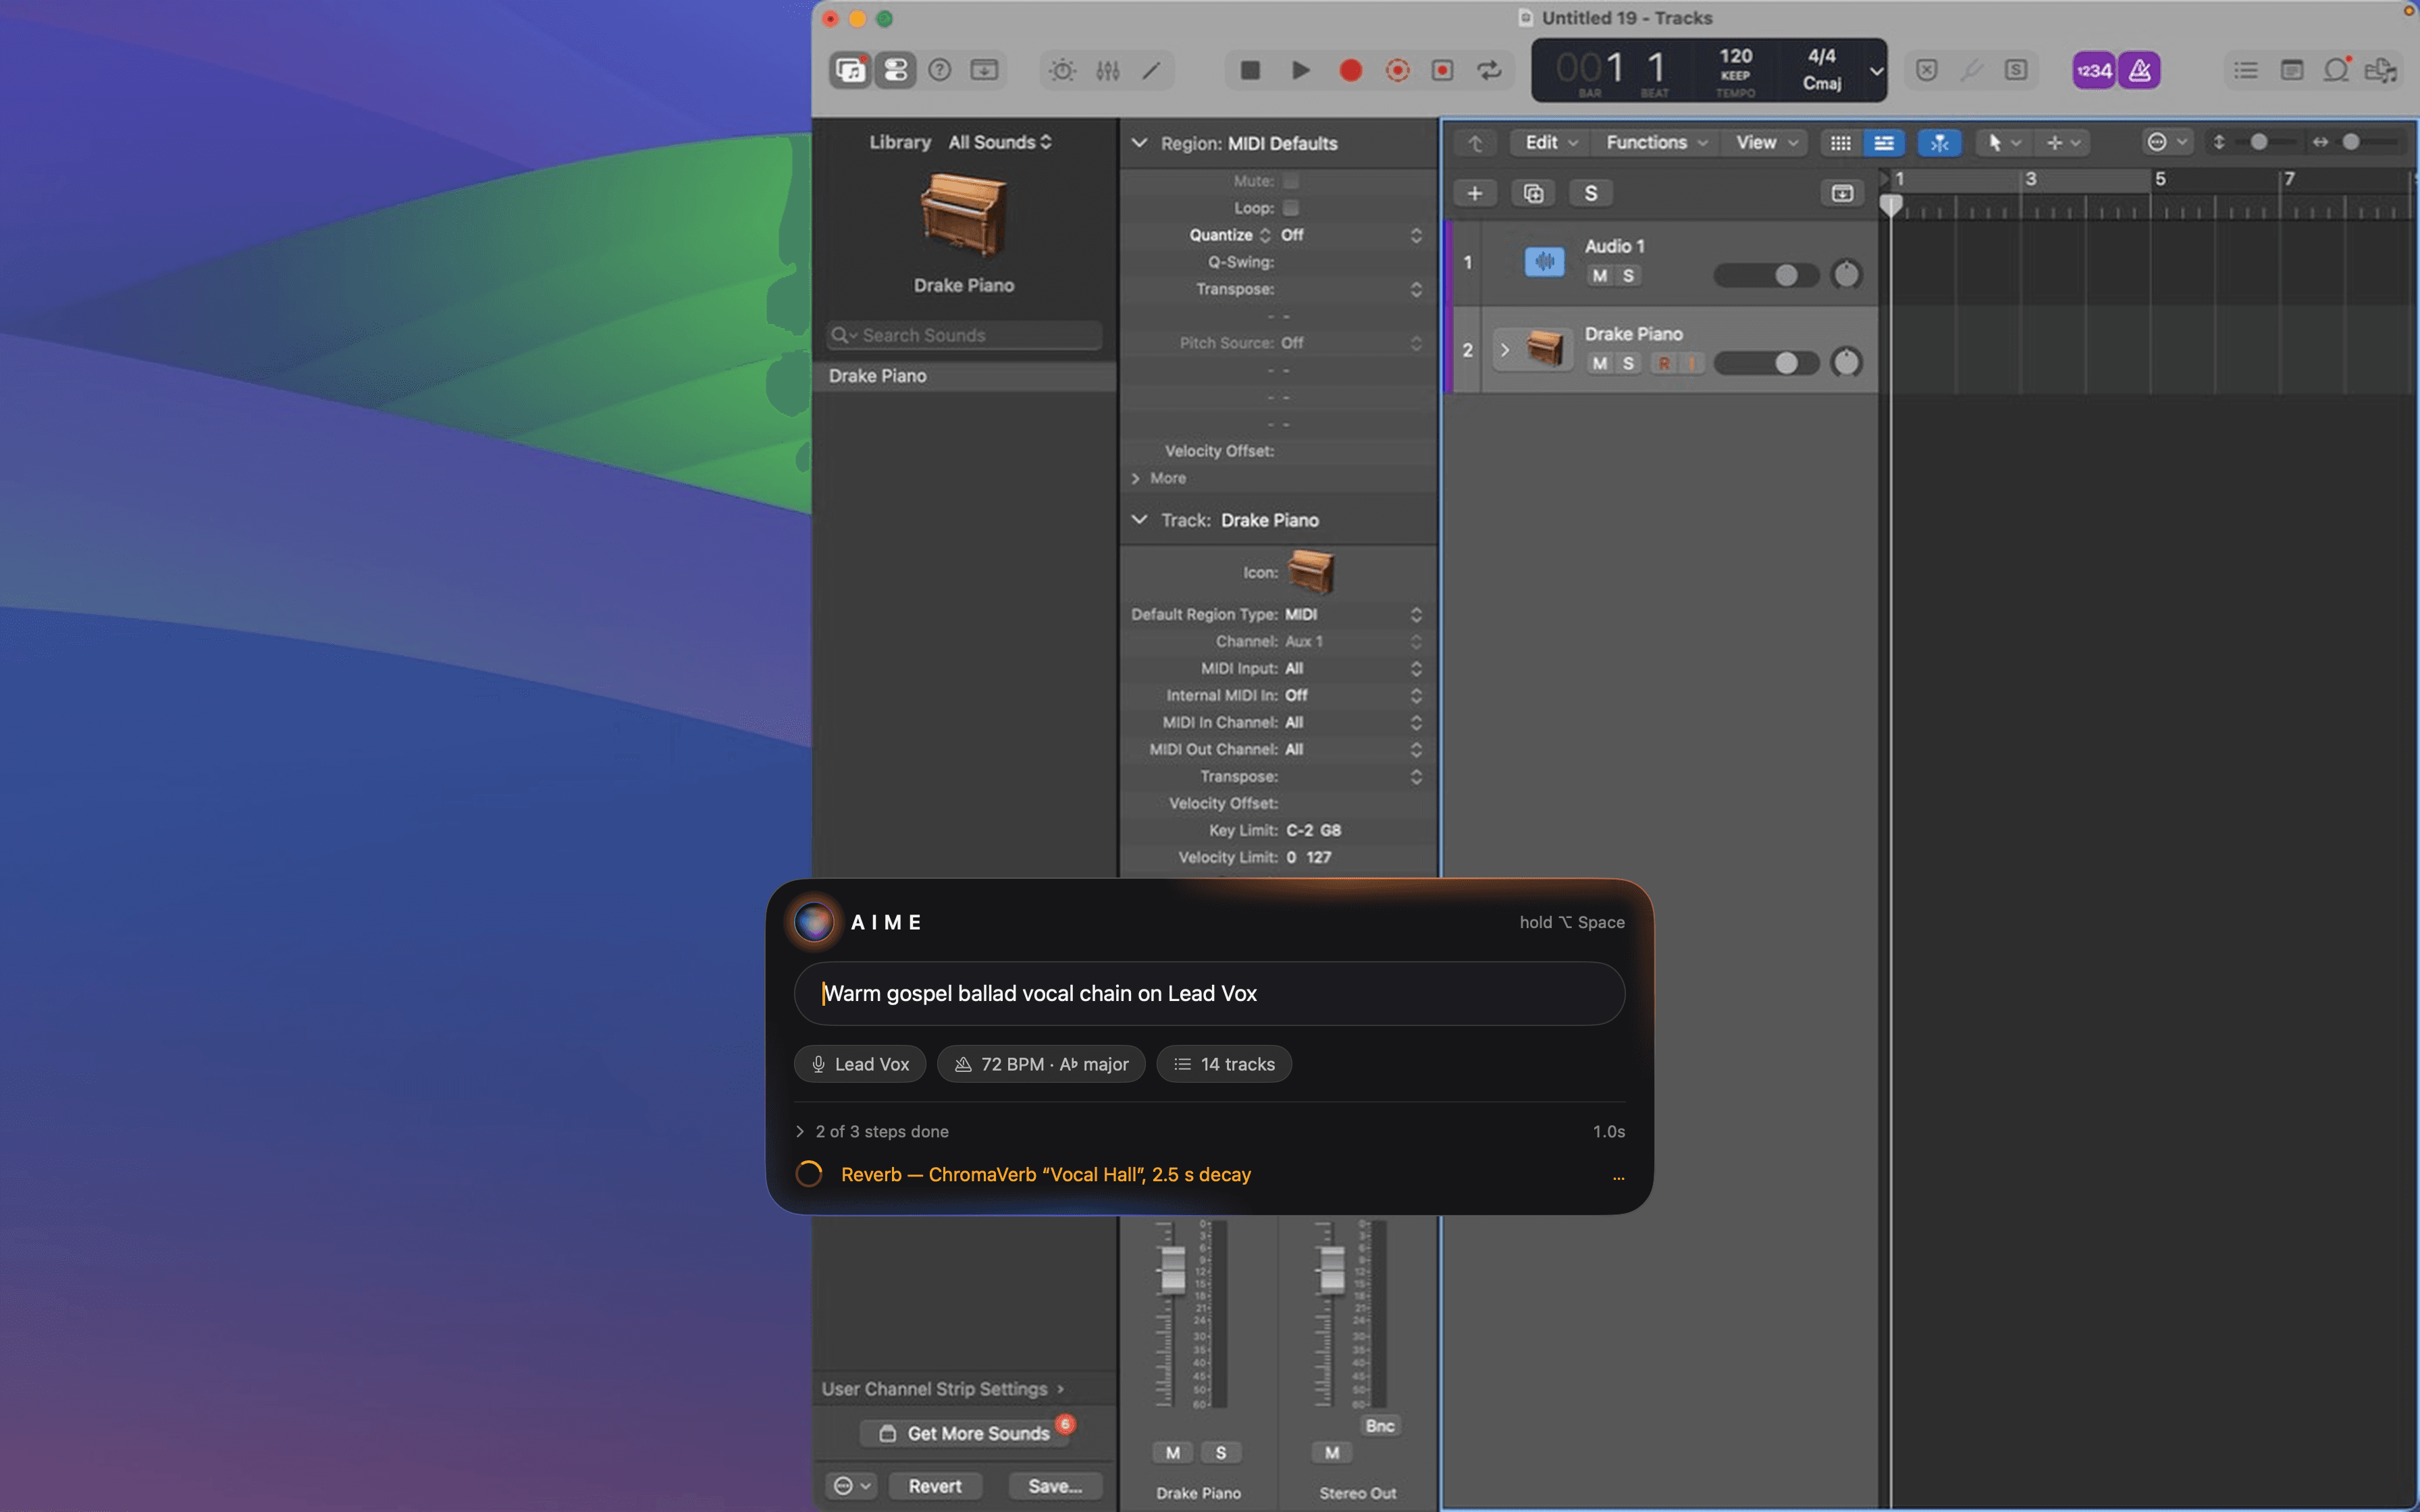
Task: Adjust Drake Piano channel strip fader
Action: pyautogui.click(x=1172, y=1270)
